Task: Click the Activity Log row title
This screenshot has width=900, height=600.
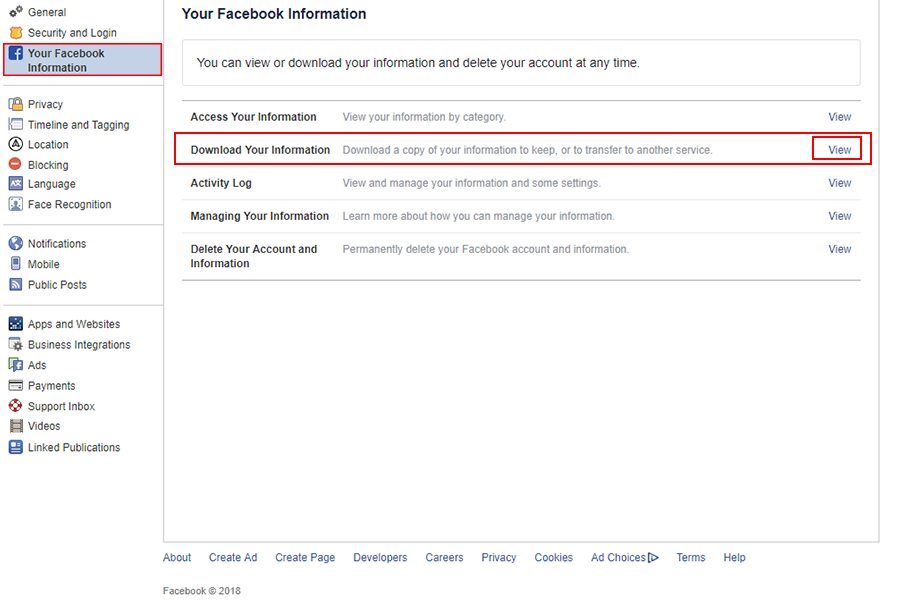Action: tap(221, 183)
